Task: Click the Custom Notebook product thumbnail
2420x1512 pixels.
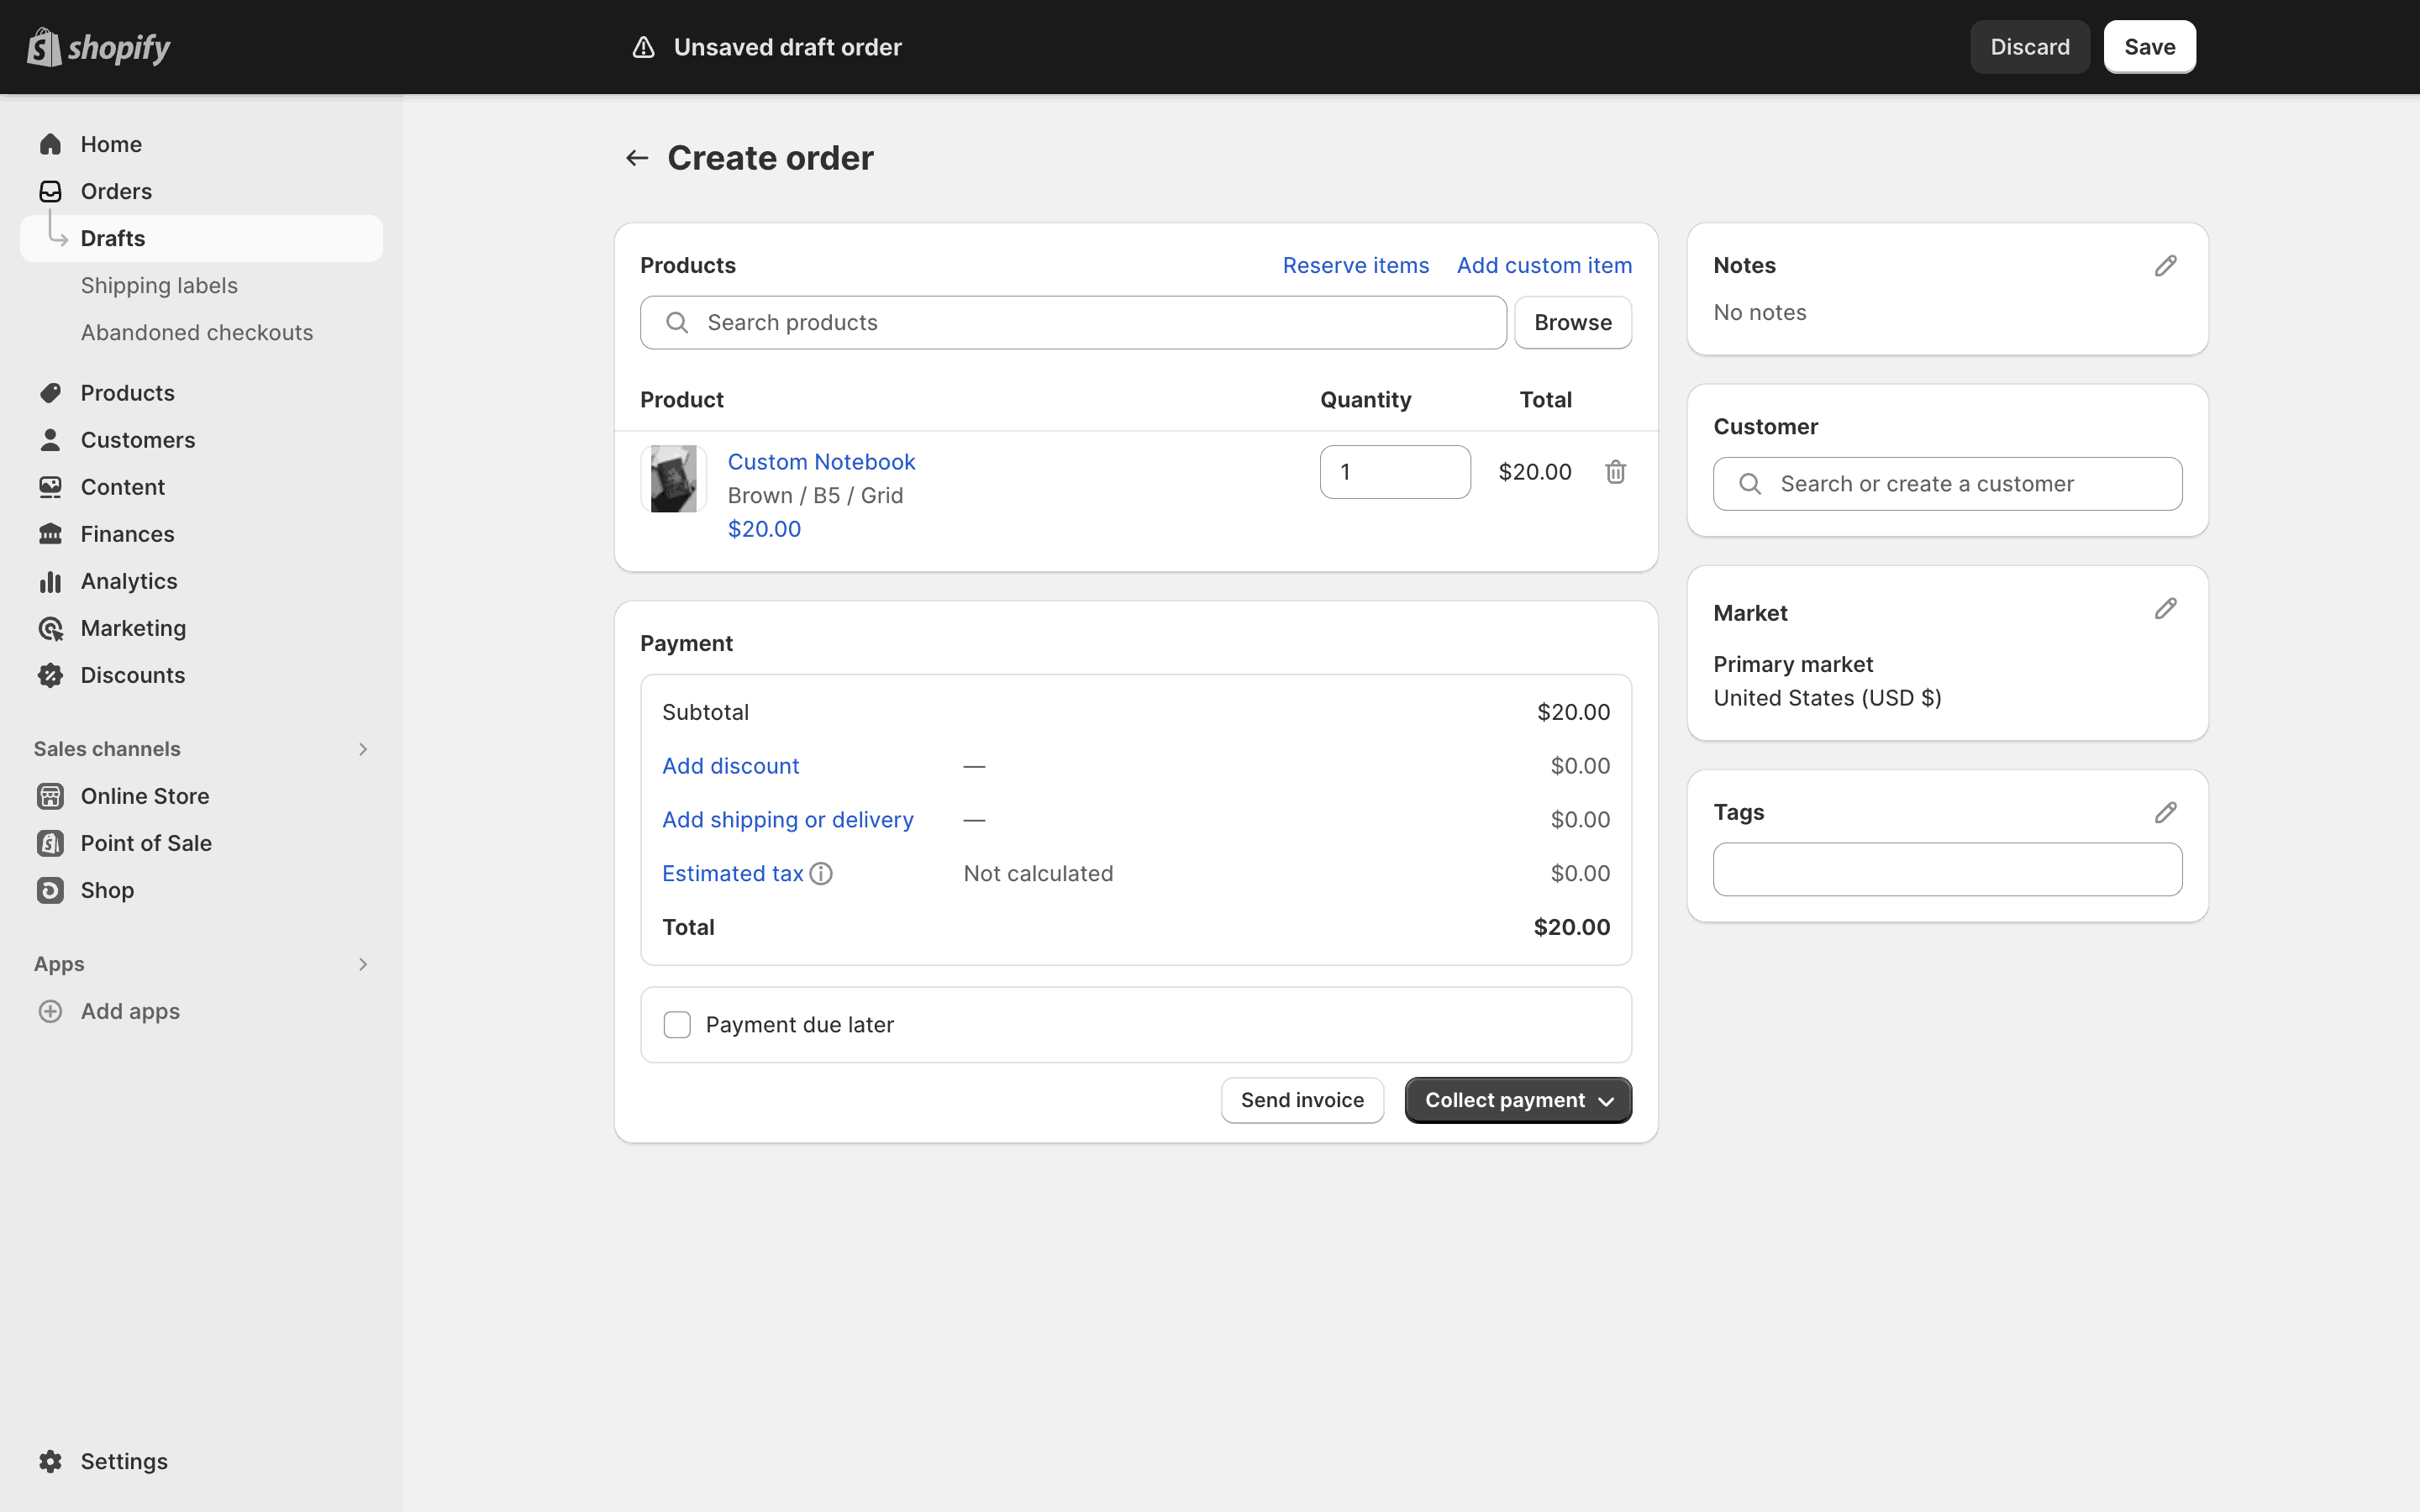Action: tap(673, 479)
